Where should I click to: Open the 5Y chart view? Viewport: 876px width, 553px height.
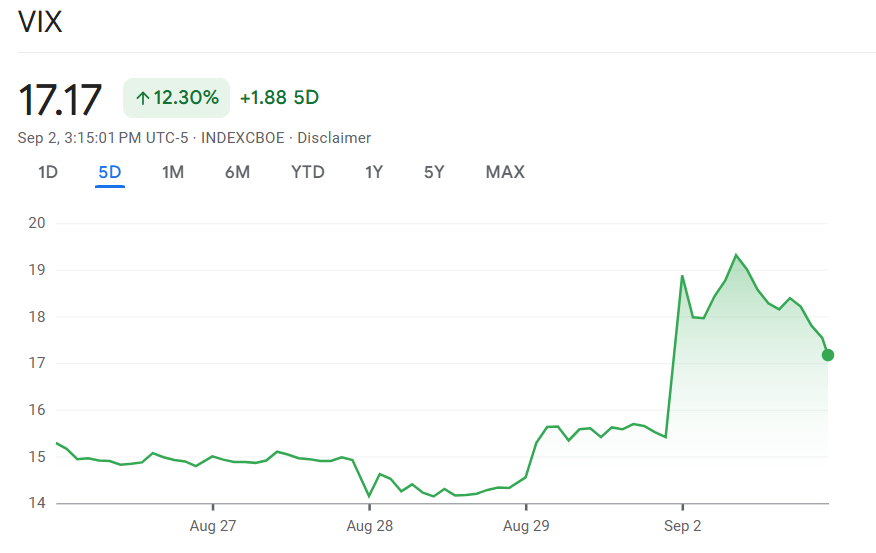pos(434,172)
